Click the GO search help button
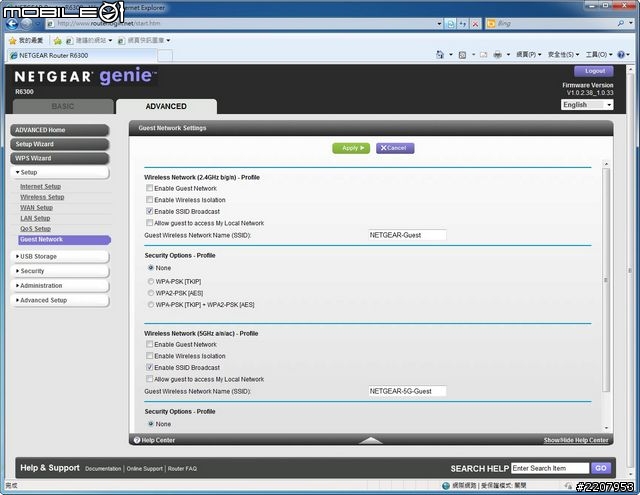This screenshot has width=640, height=495. pyautogui.click(x=601, y=468)
